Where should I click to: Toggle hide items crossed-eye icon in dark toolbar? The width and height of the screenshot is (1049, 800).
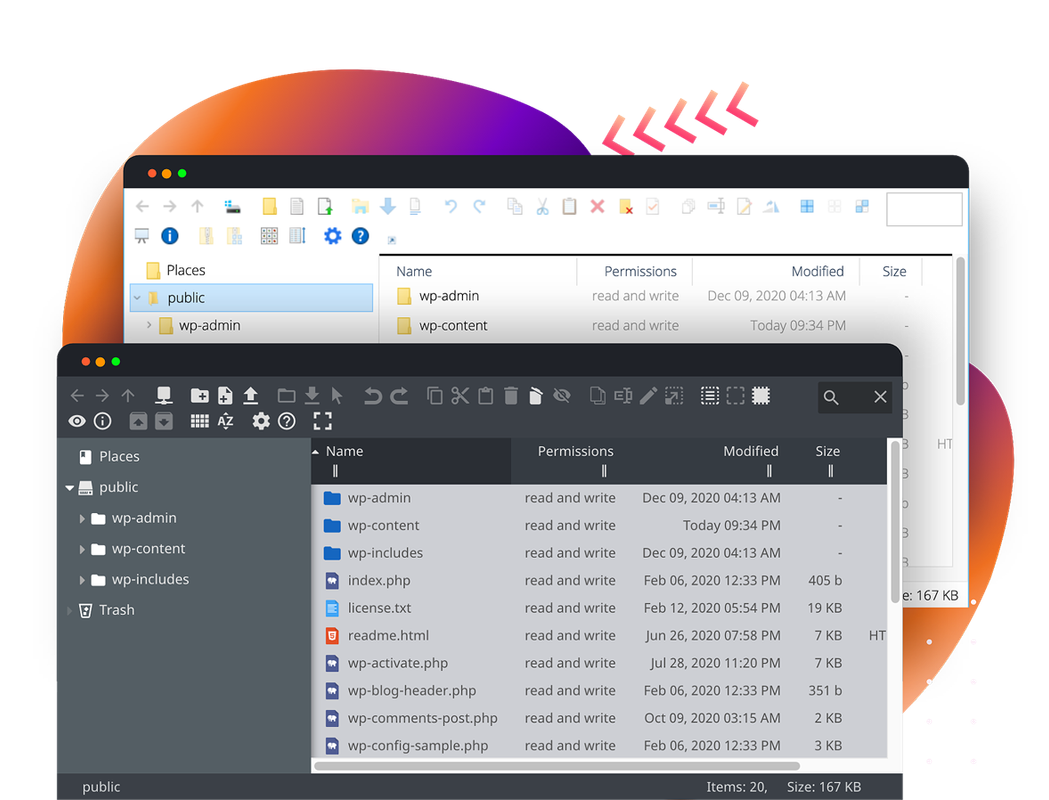(x=562, y=396)
